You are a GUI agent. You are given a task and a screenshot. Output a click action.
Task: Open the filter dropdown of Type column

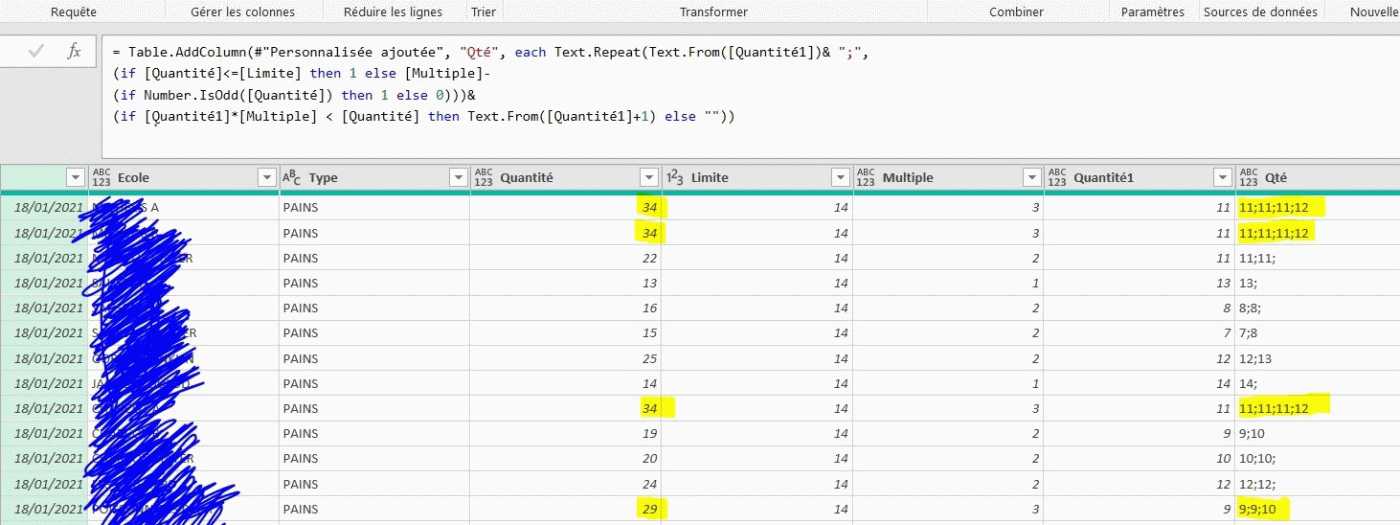[458, 177]
